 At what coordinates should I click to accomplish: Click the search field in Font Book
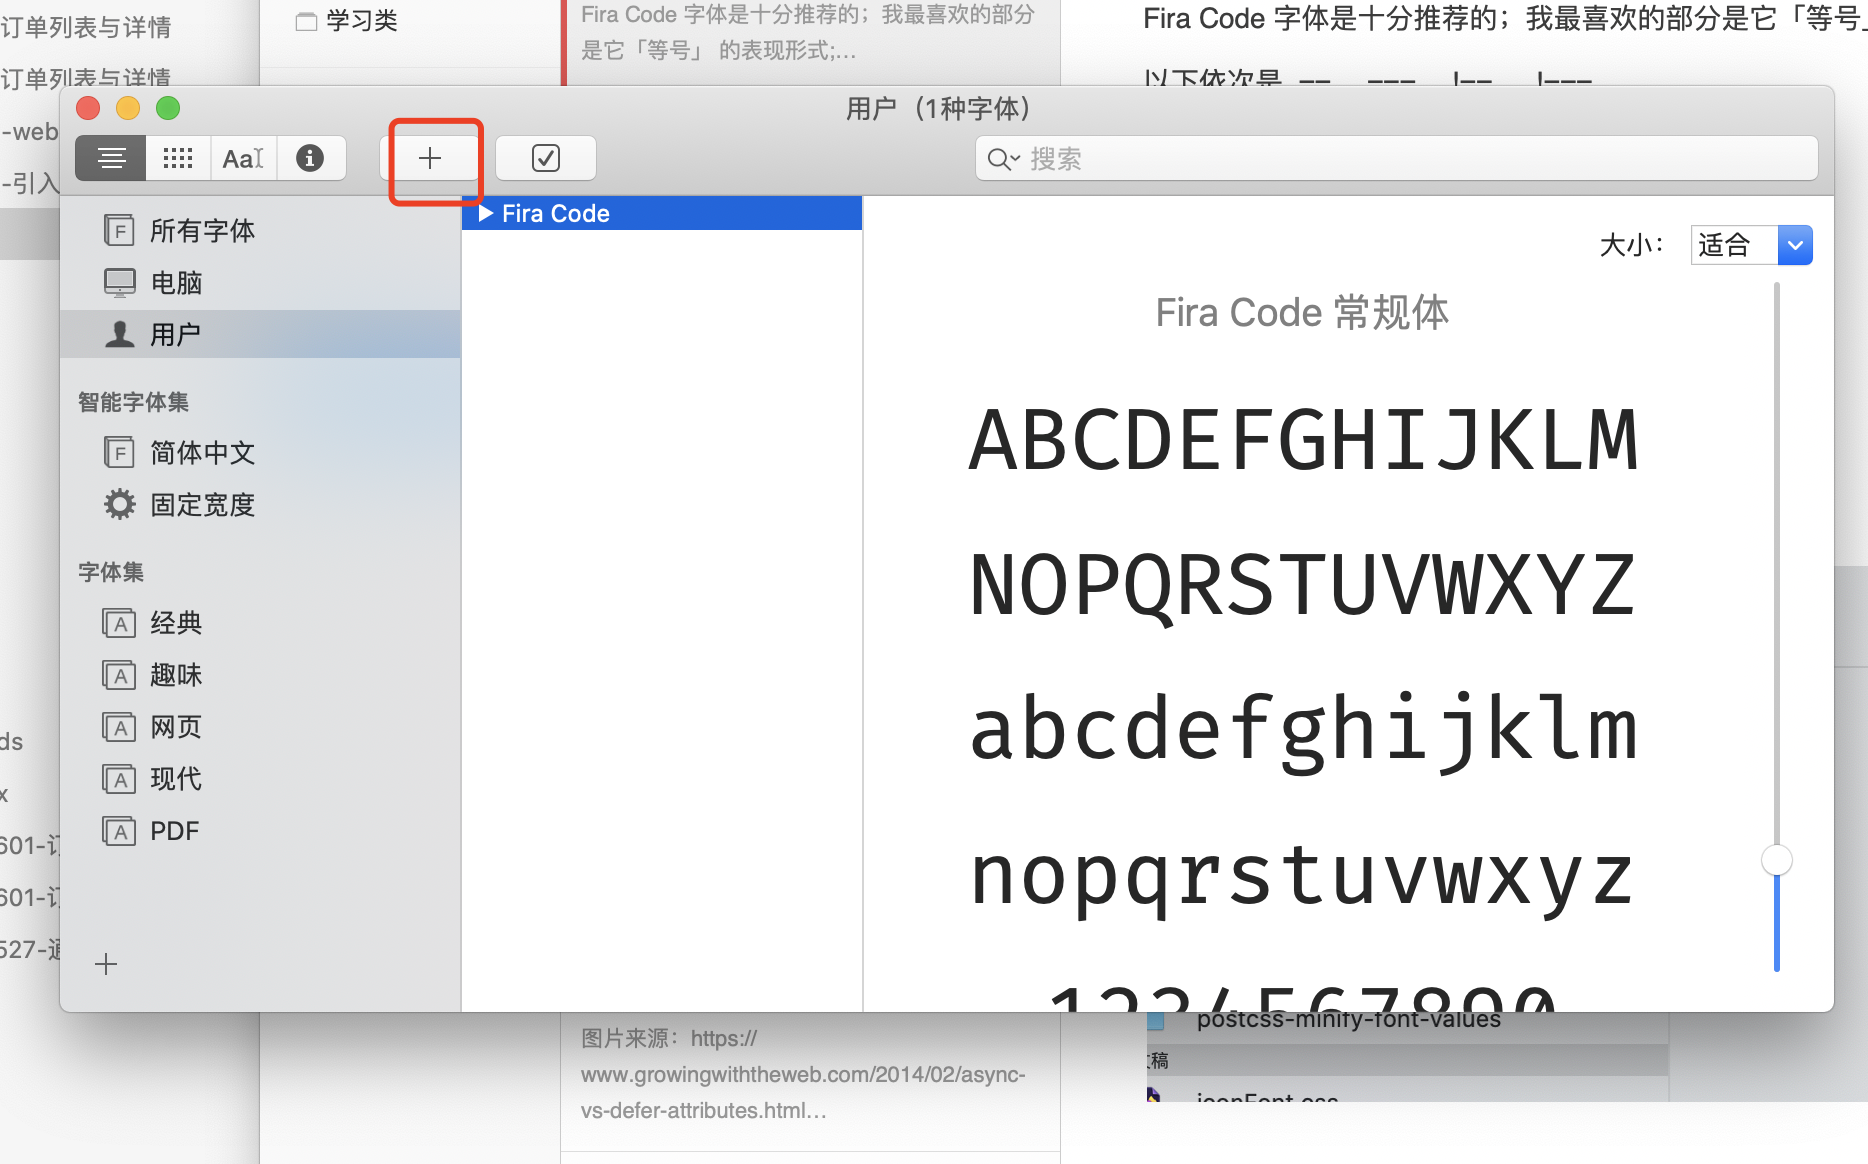click(1396, 158)
